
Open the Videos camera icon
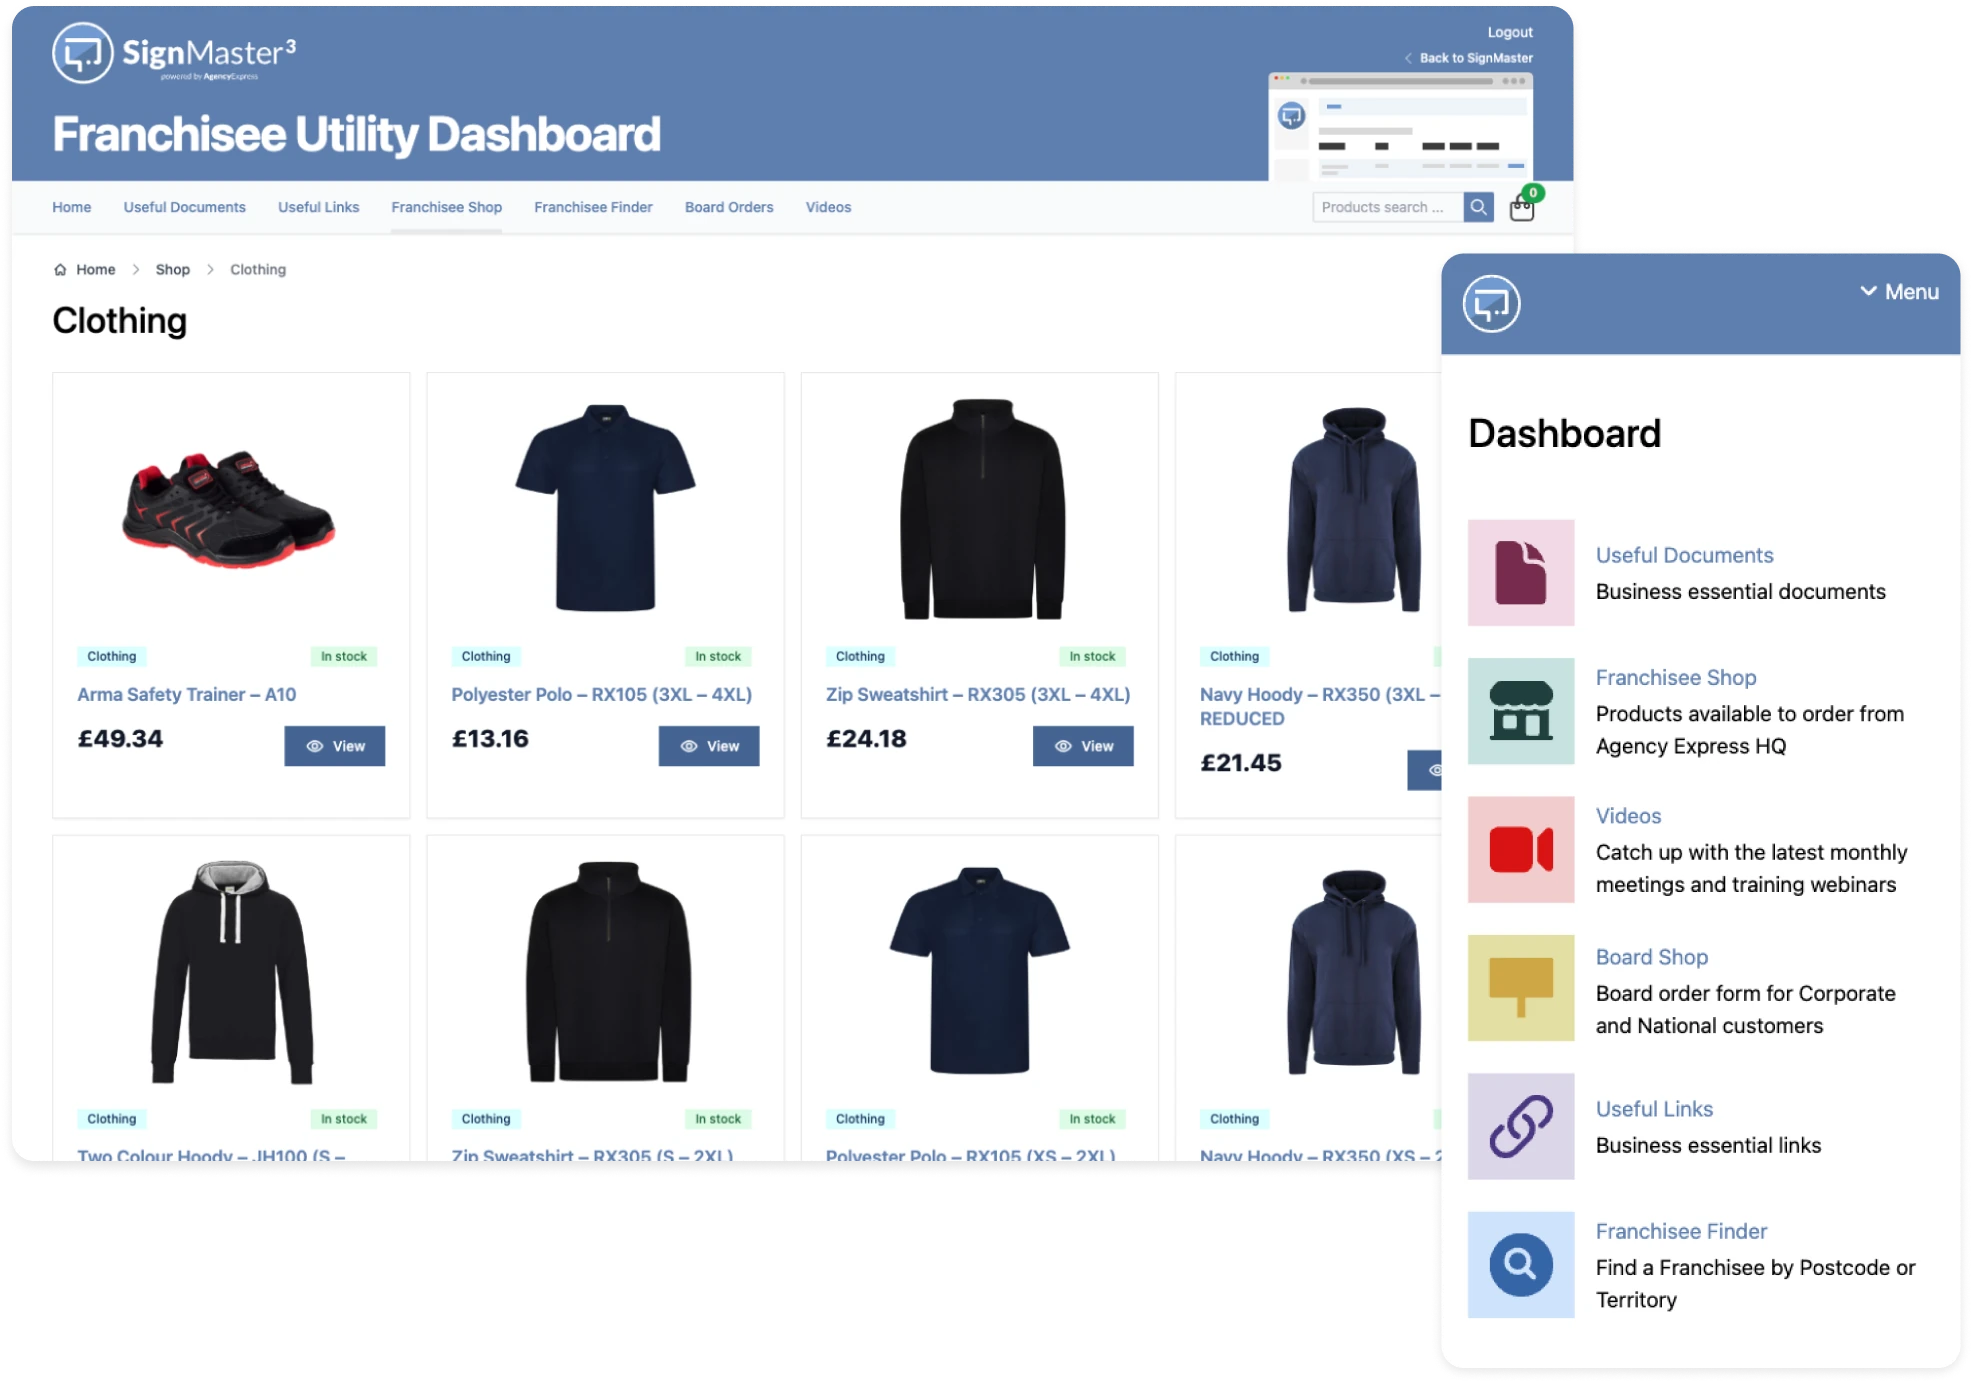tap(1520, 849)
